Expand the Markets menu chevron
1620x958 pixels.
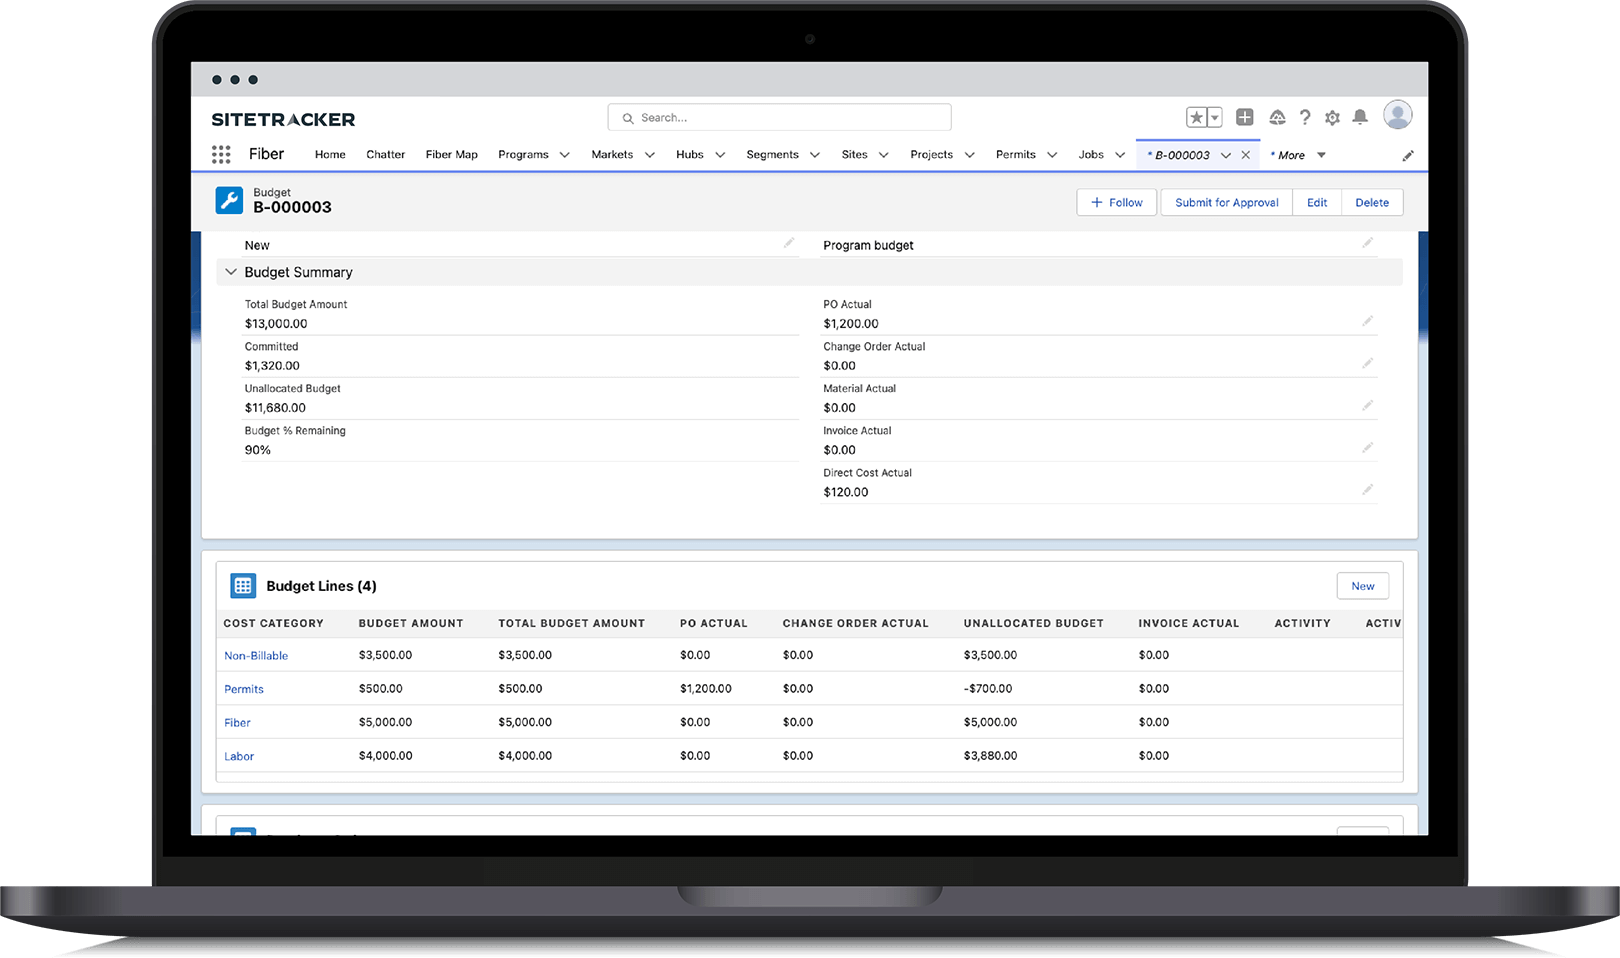click(x=650, y=155)
